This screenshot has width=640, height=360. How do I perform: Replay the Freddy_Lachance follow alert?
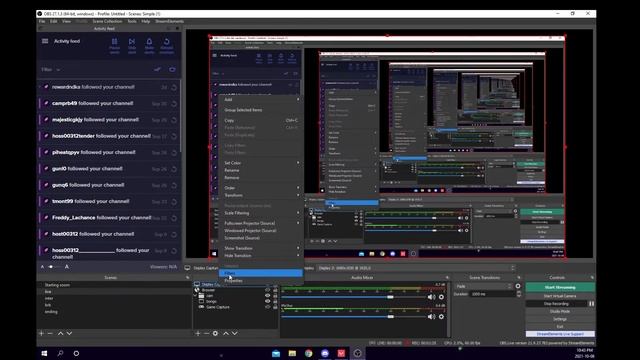tap(174, 218)
